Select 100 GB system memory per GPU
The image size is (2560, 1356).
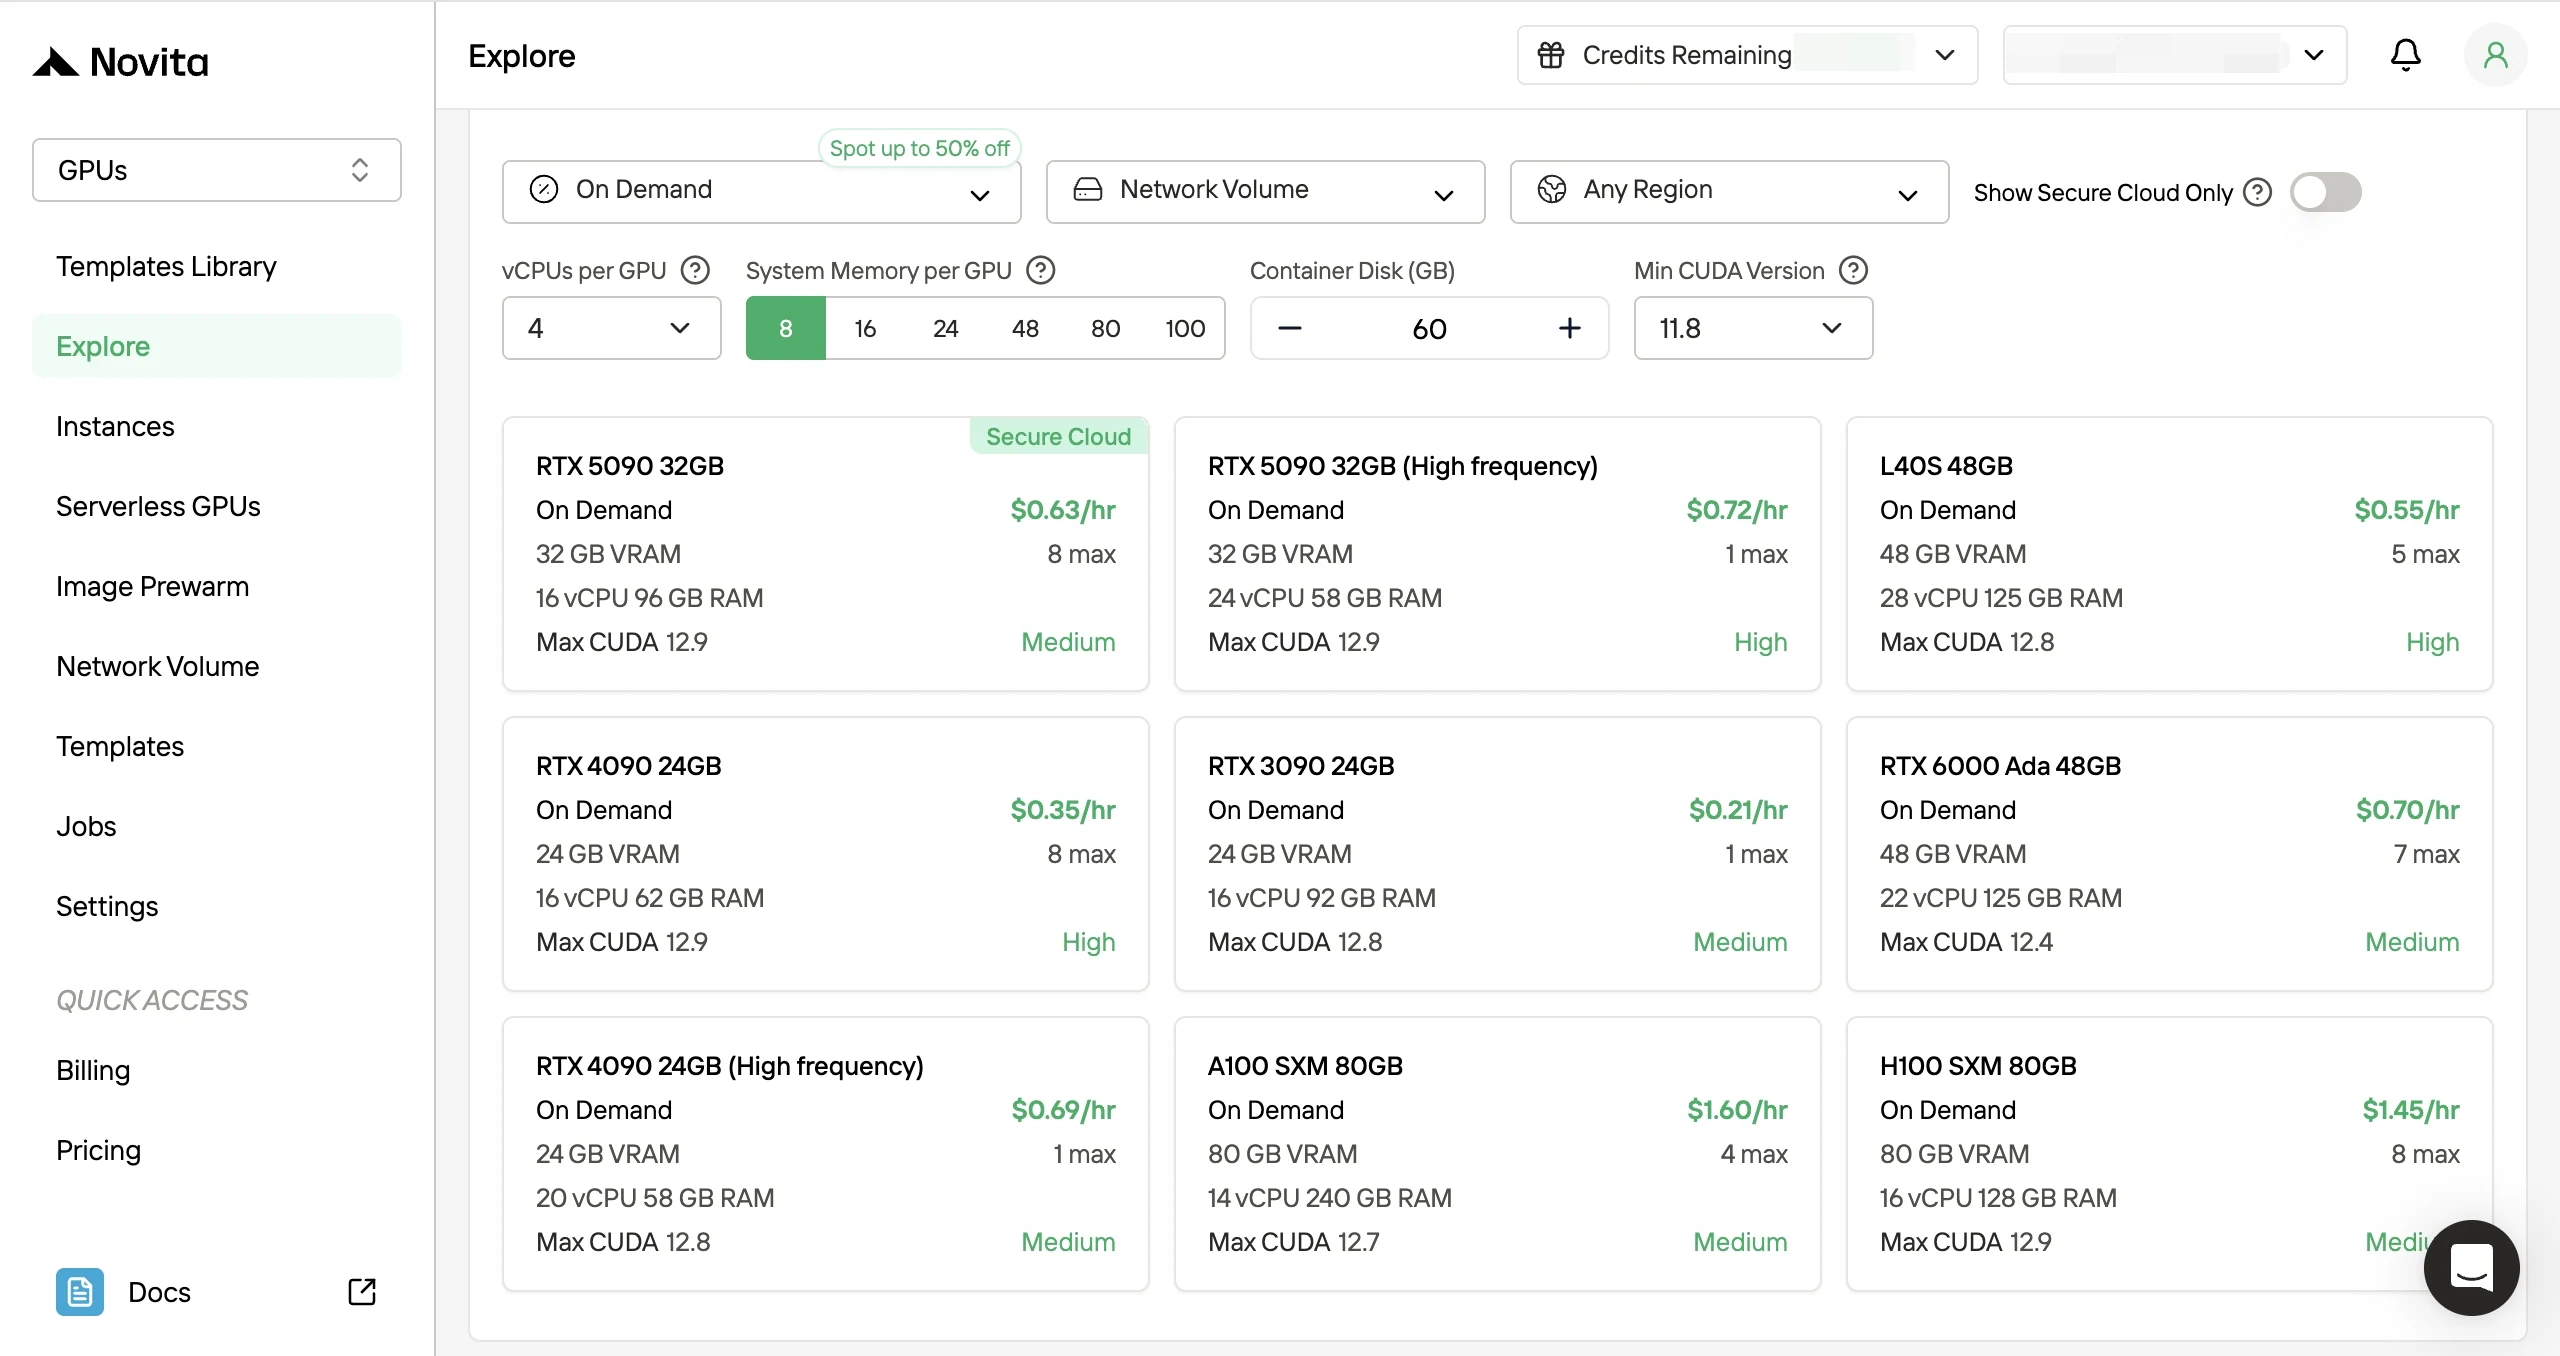[1185, 328]
